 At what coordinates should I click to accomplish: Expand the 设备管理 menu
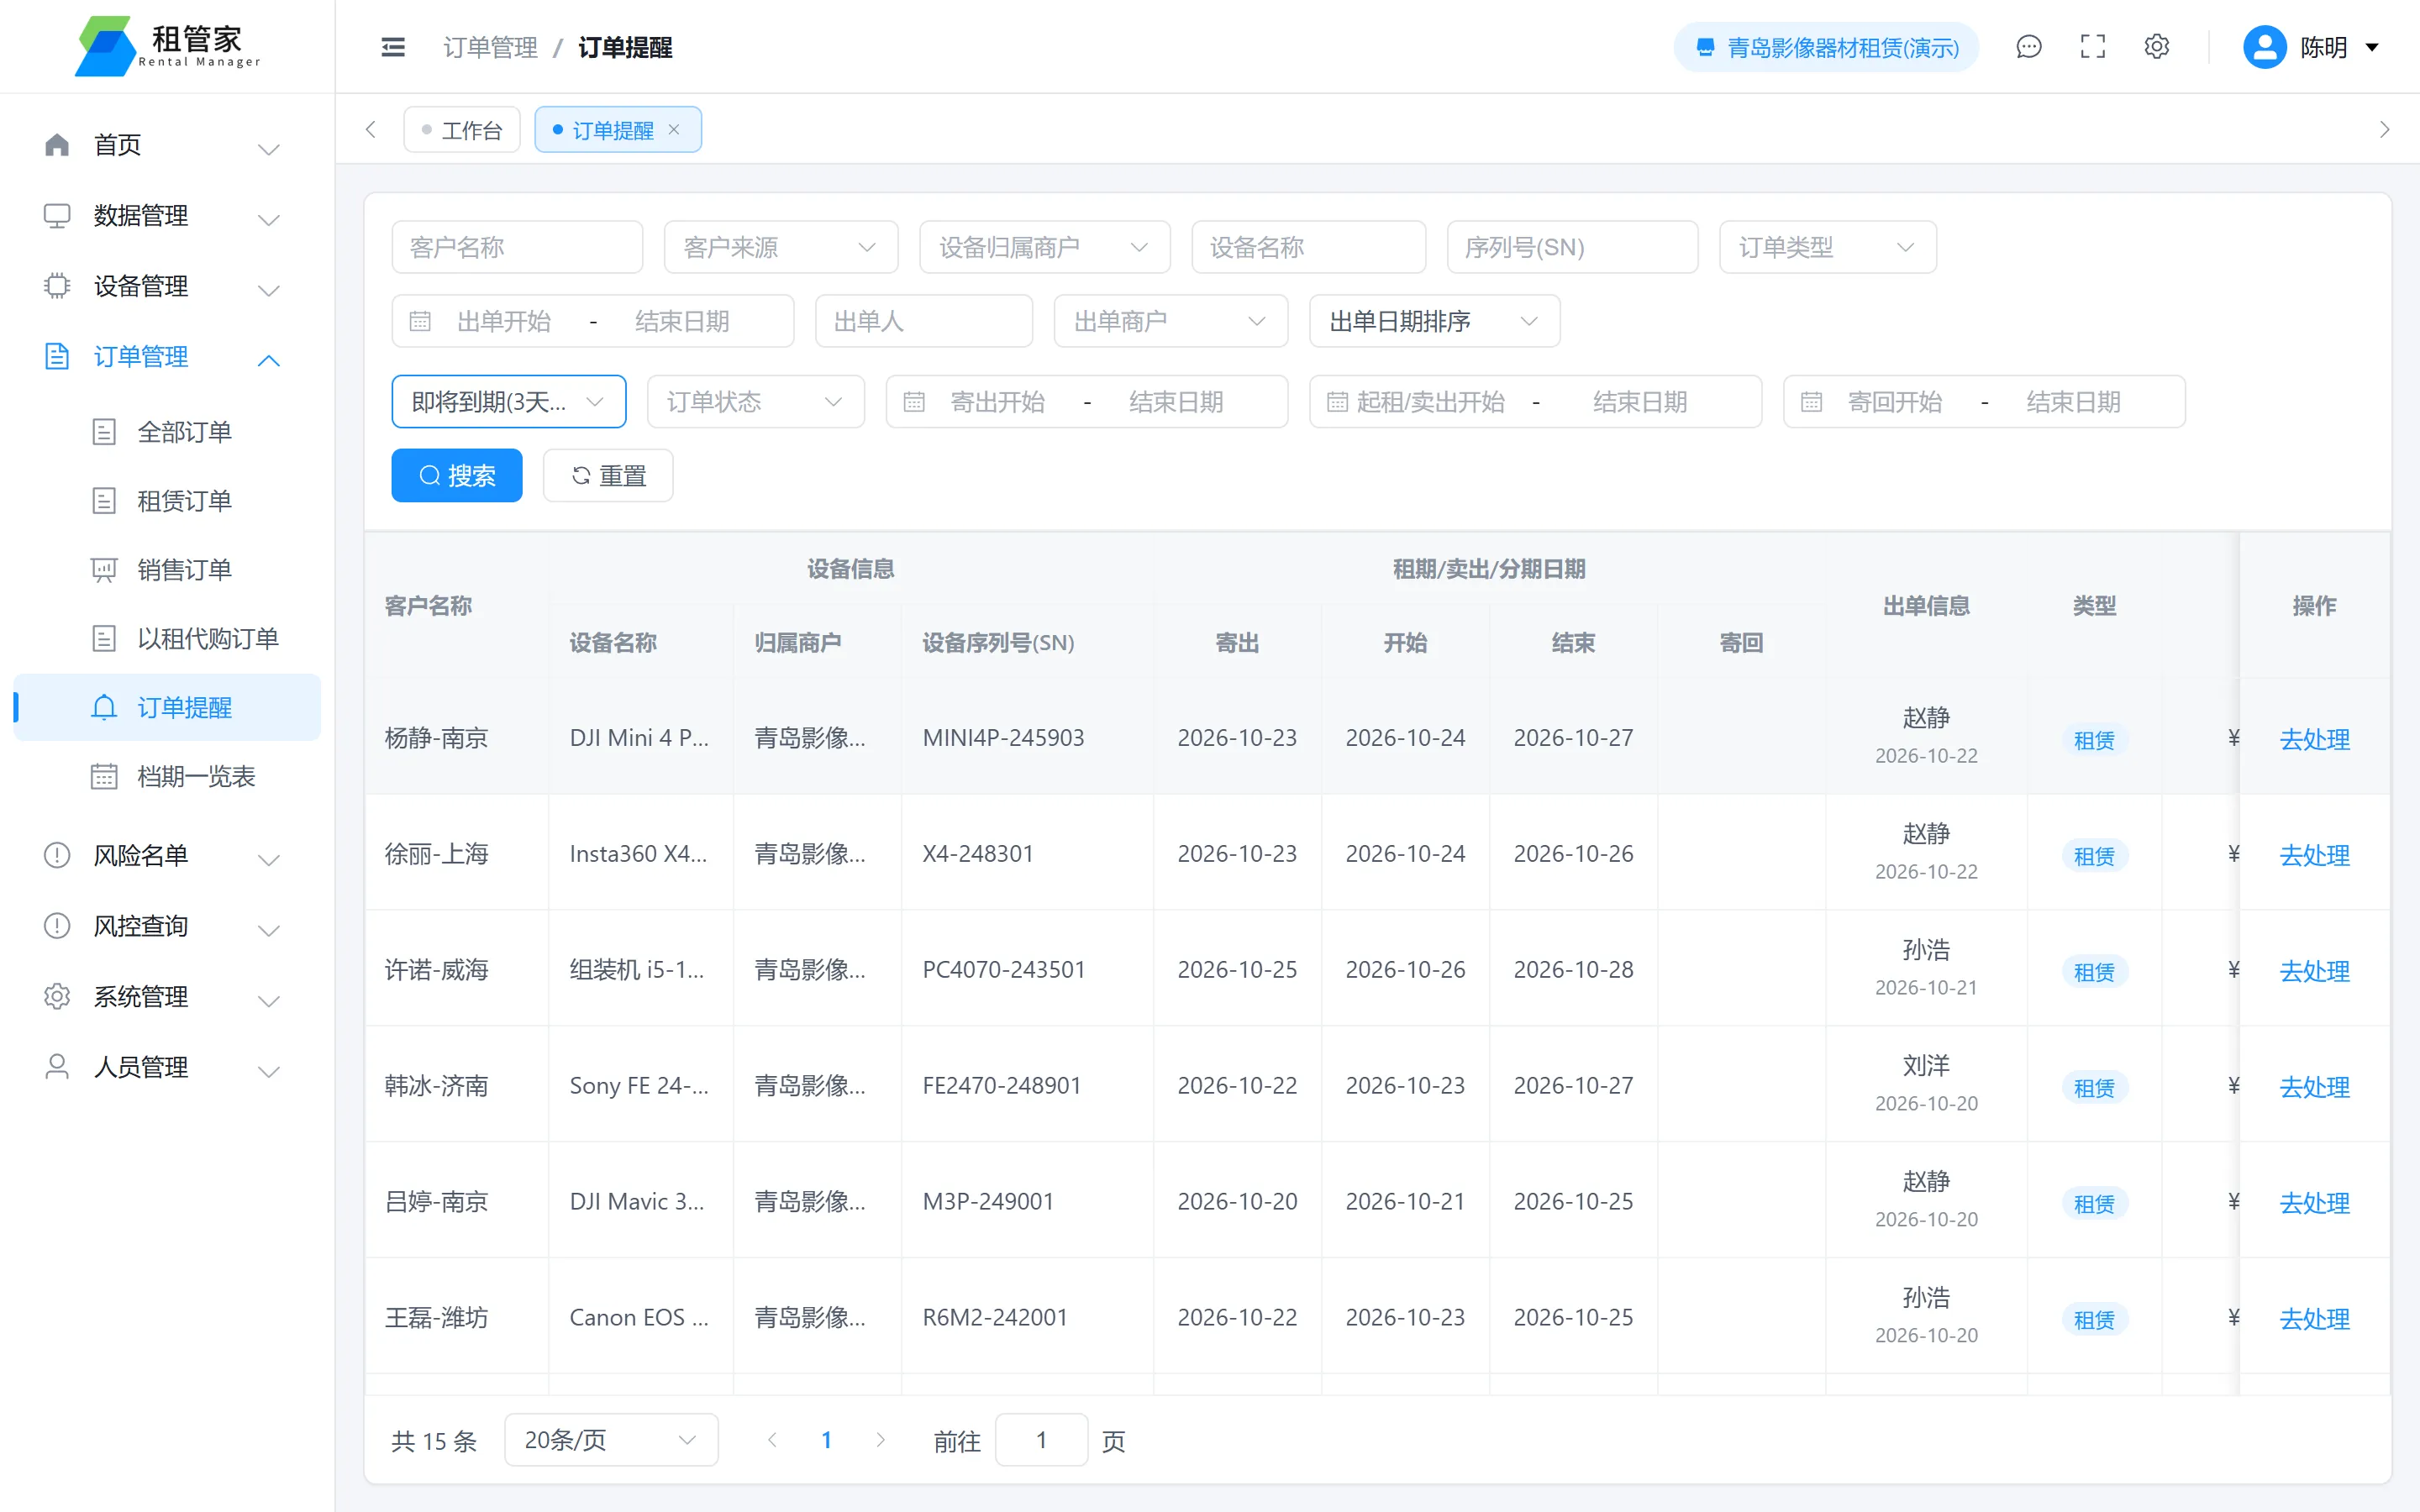(x=167, y=287)
